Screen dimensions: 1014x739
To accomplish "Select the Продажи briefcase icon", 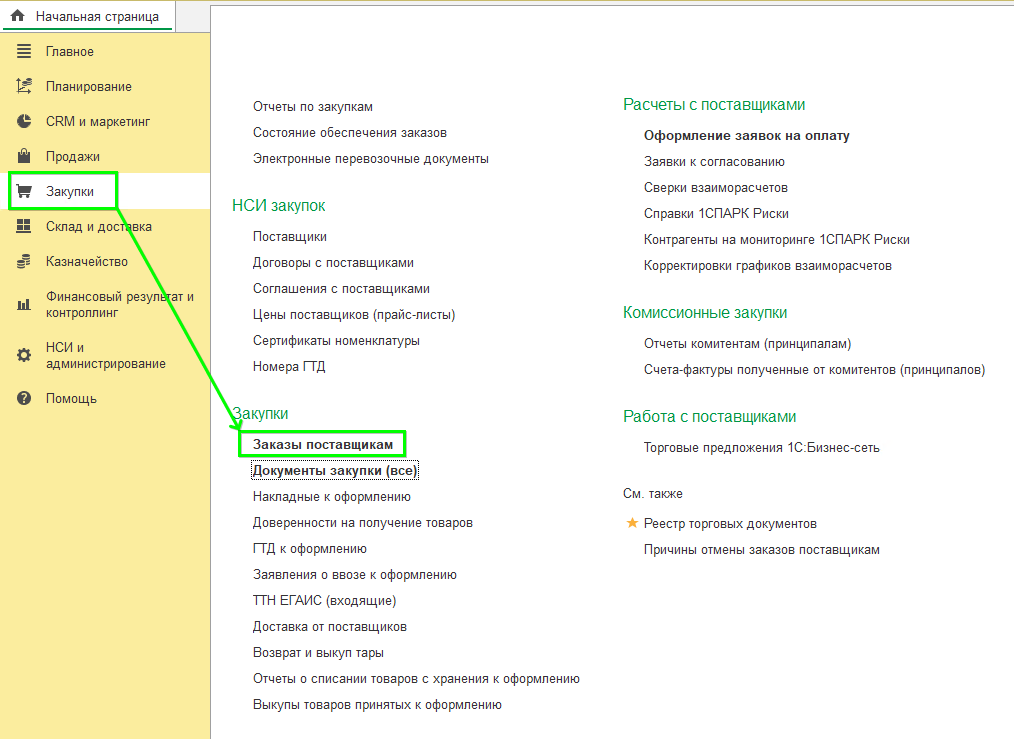I will (23, 156).
